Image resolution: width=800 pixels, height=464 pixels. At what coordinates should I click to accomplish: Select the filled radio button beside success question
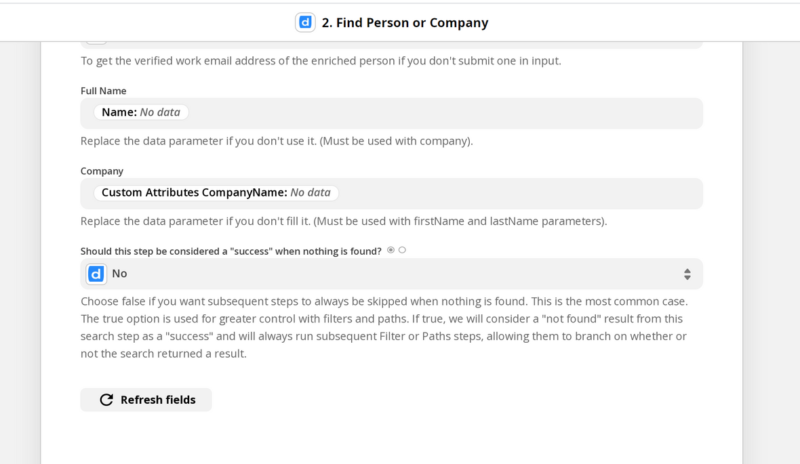point(391,250)
